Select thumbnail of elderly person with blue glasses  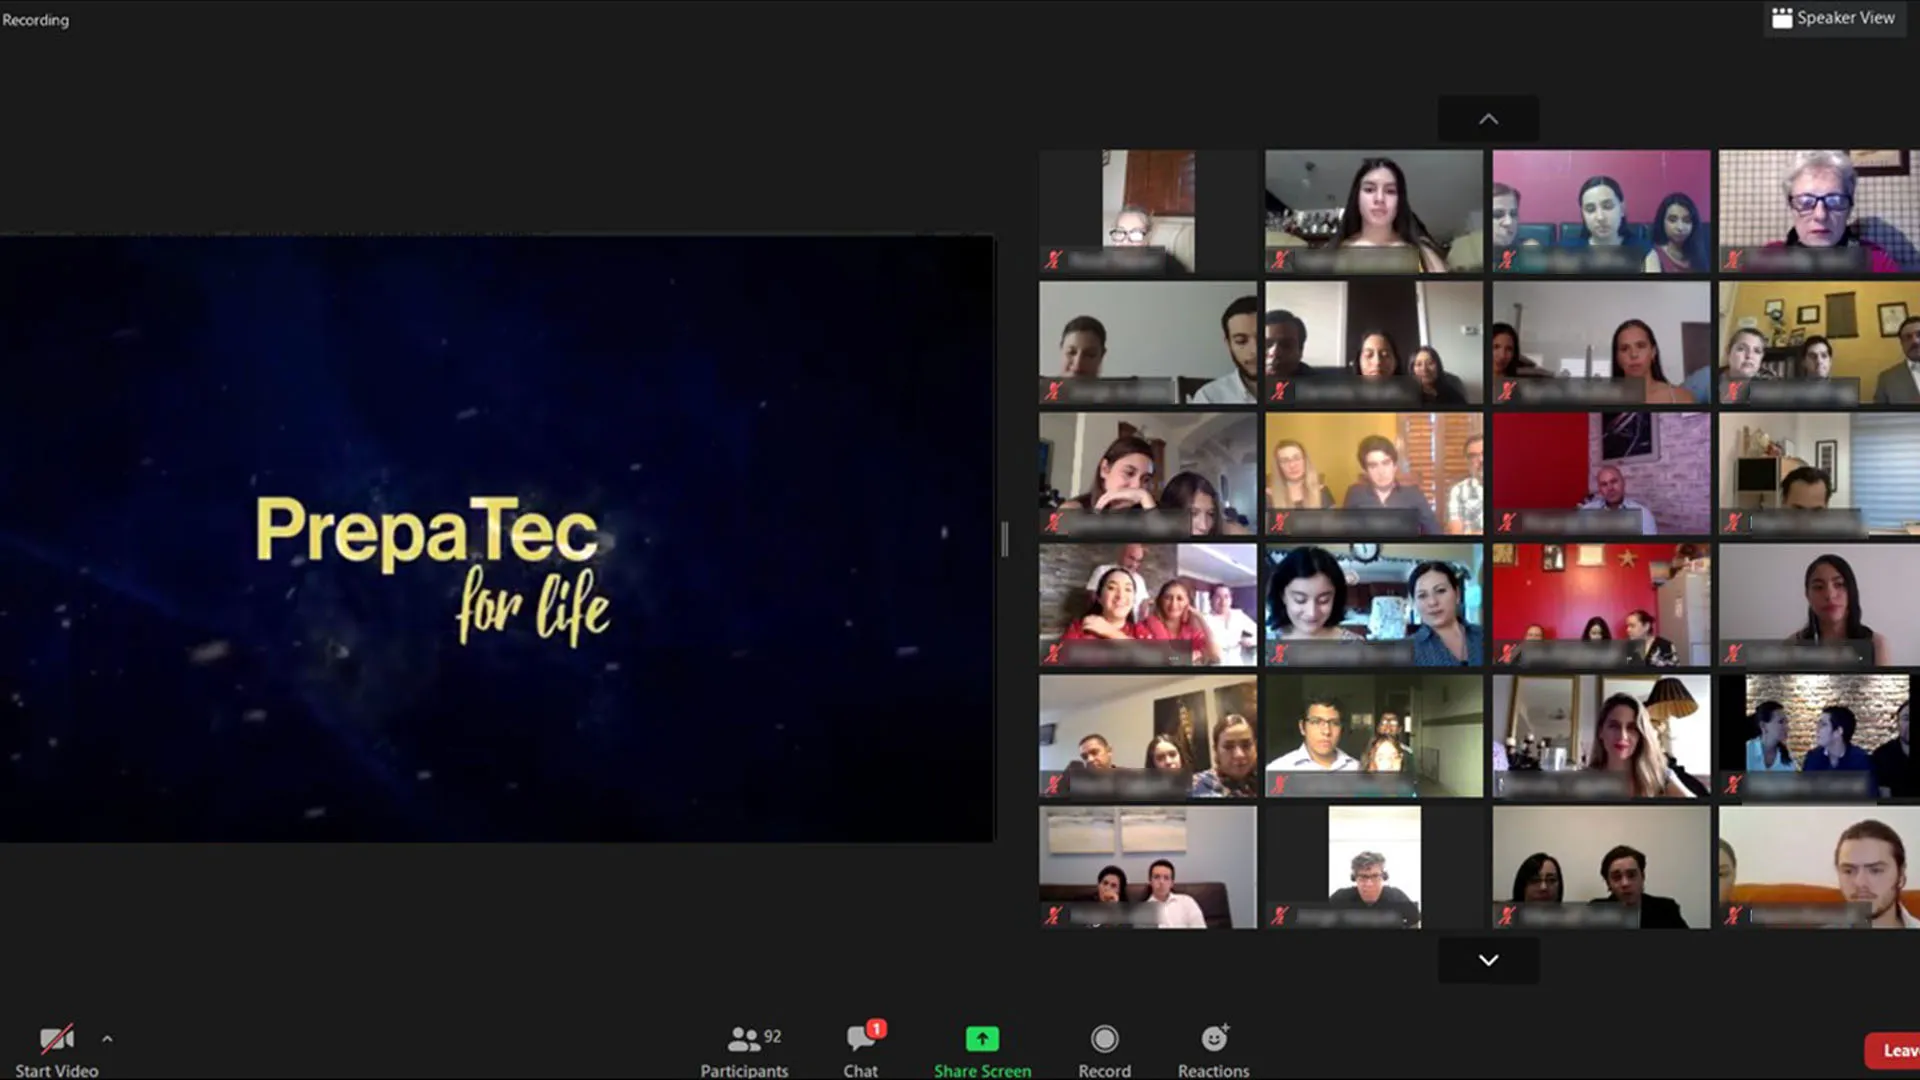click(x=1818, y=210)
